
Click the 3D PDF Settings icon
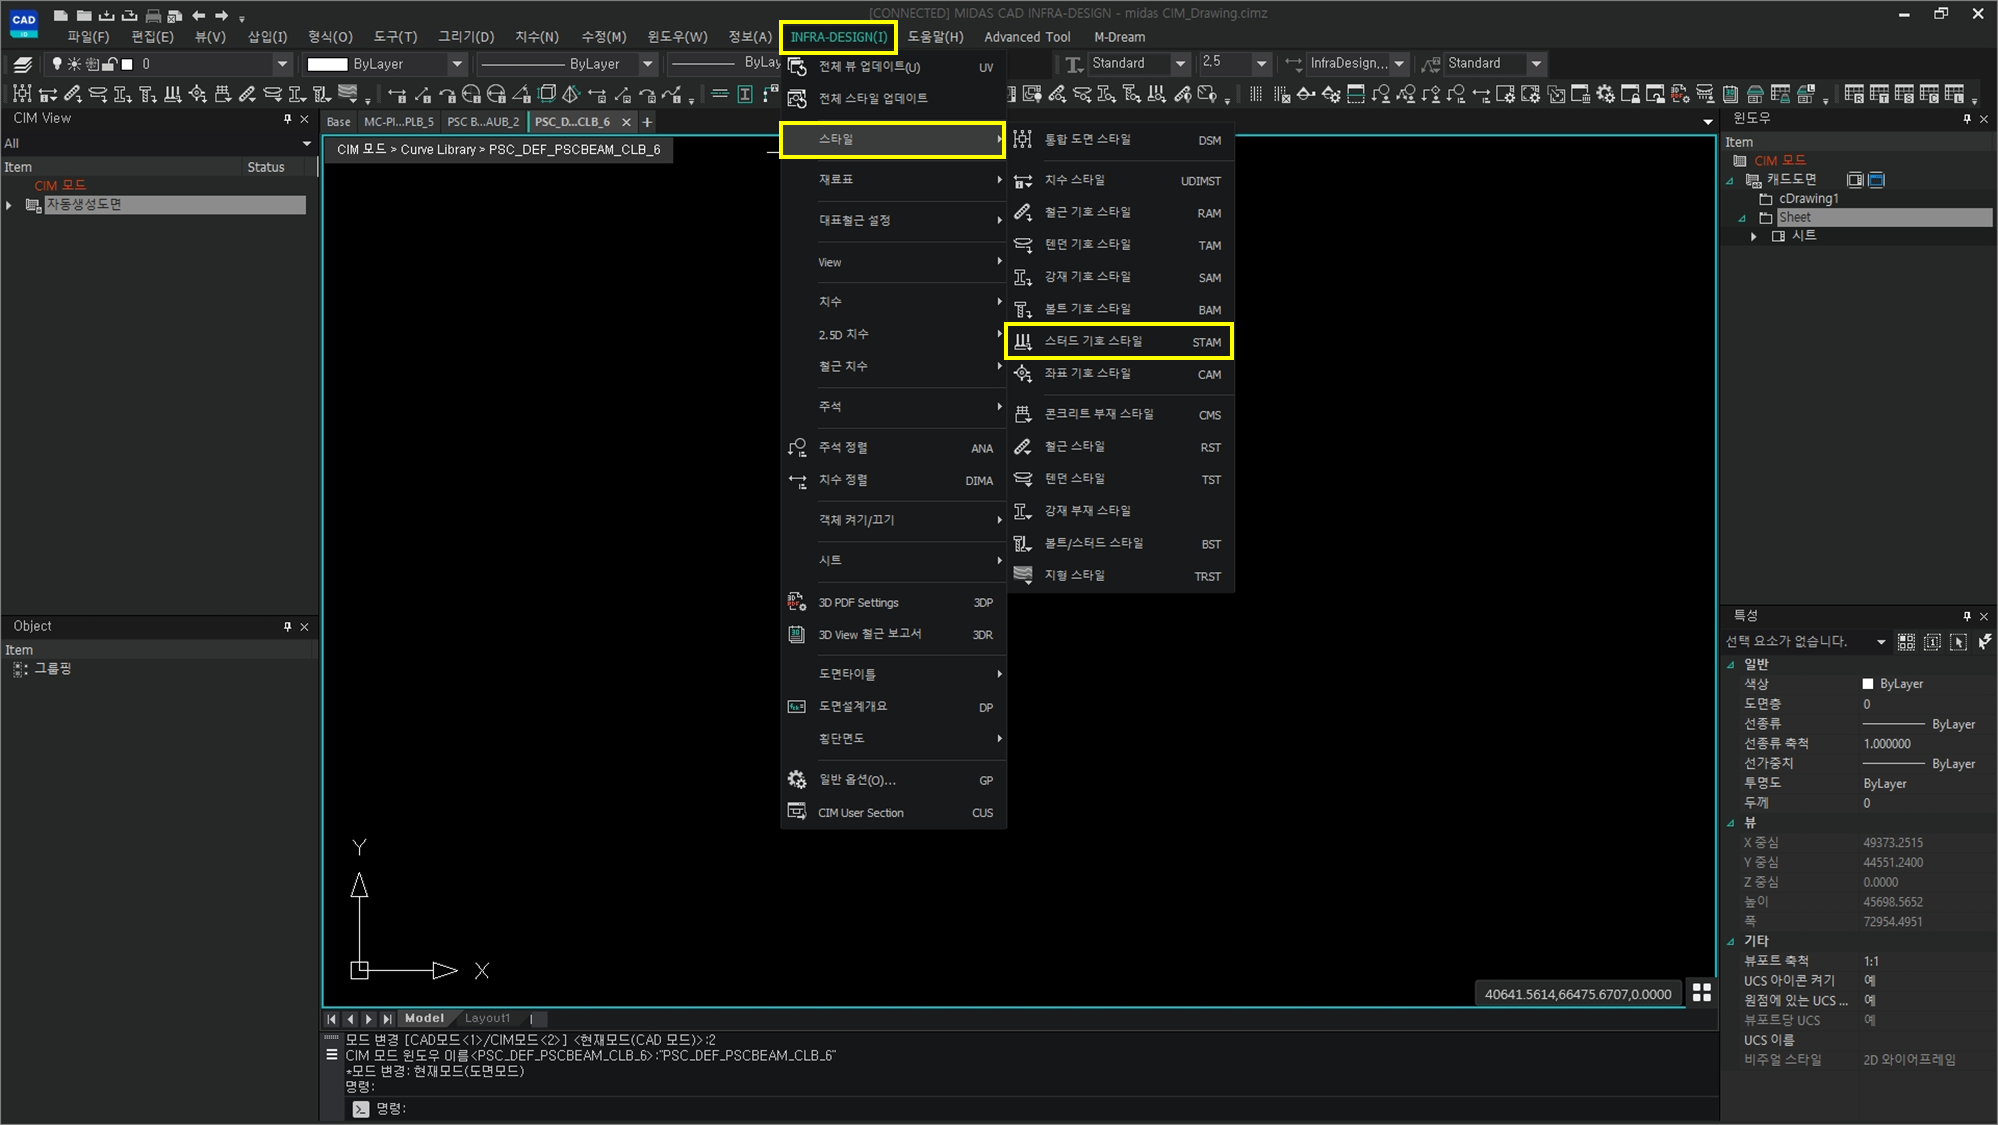(x=797, y=602)
